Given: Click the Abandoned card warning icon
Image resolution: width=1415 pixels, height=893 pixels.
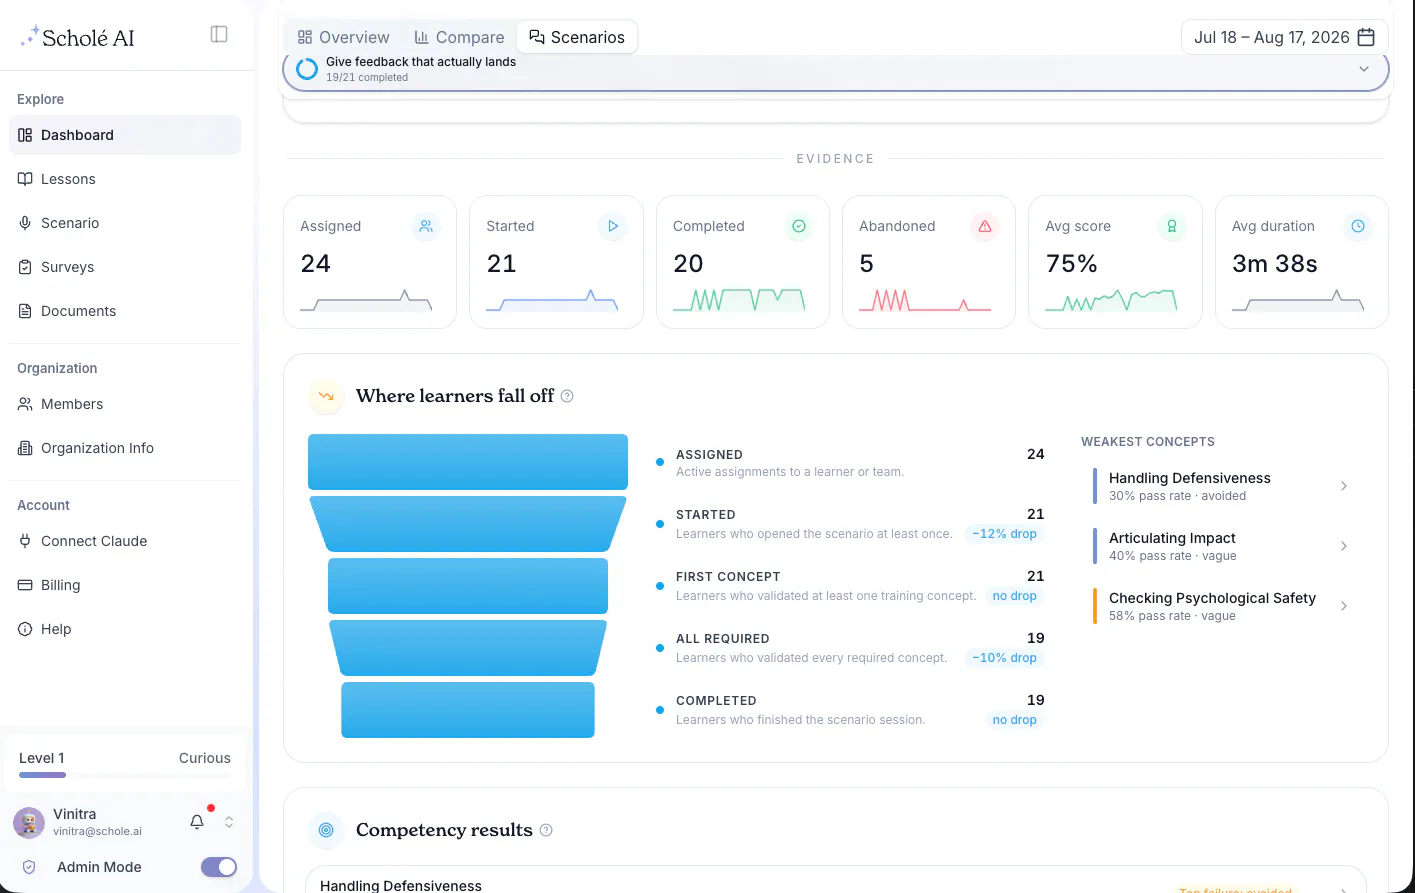Looking at the screenshot, I should 985,227.
